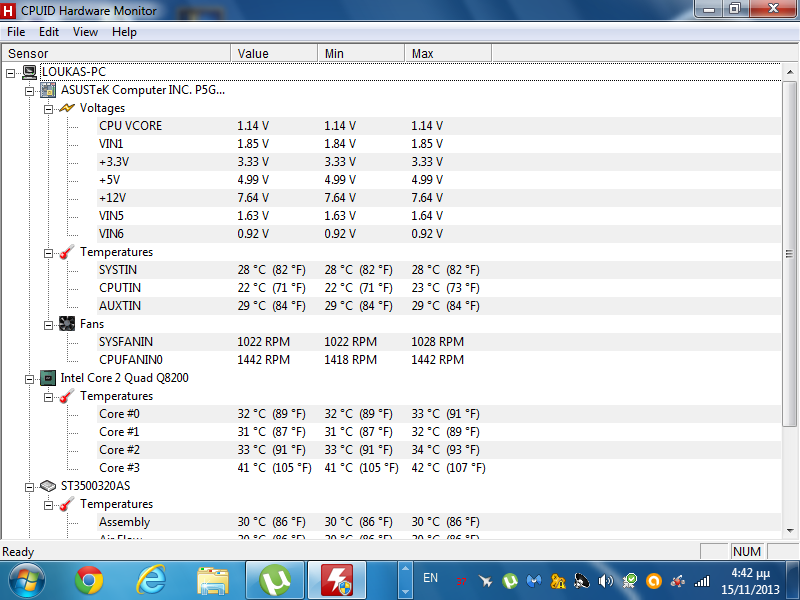
Task: Collapse the CPU core Temperatures group
Action: point(48,397)
